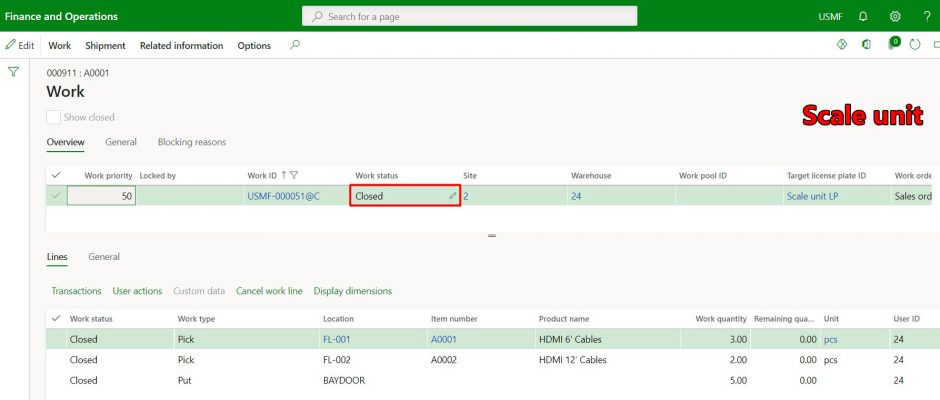The width and height of the screenshot is (940, 400).
Task: Open the Product name column header menu
Action: click(564, 319)
